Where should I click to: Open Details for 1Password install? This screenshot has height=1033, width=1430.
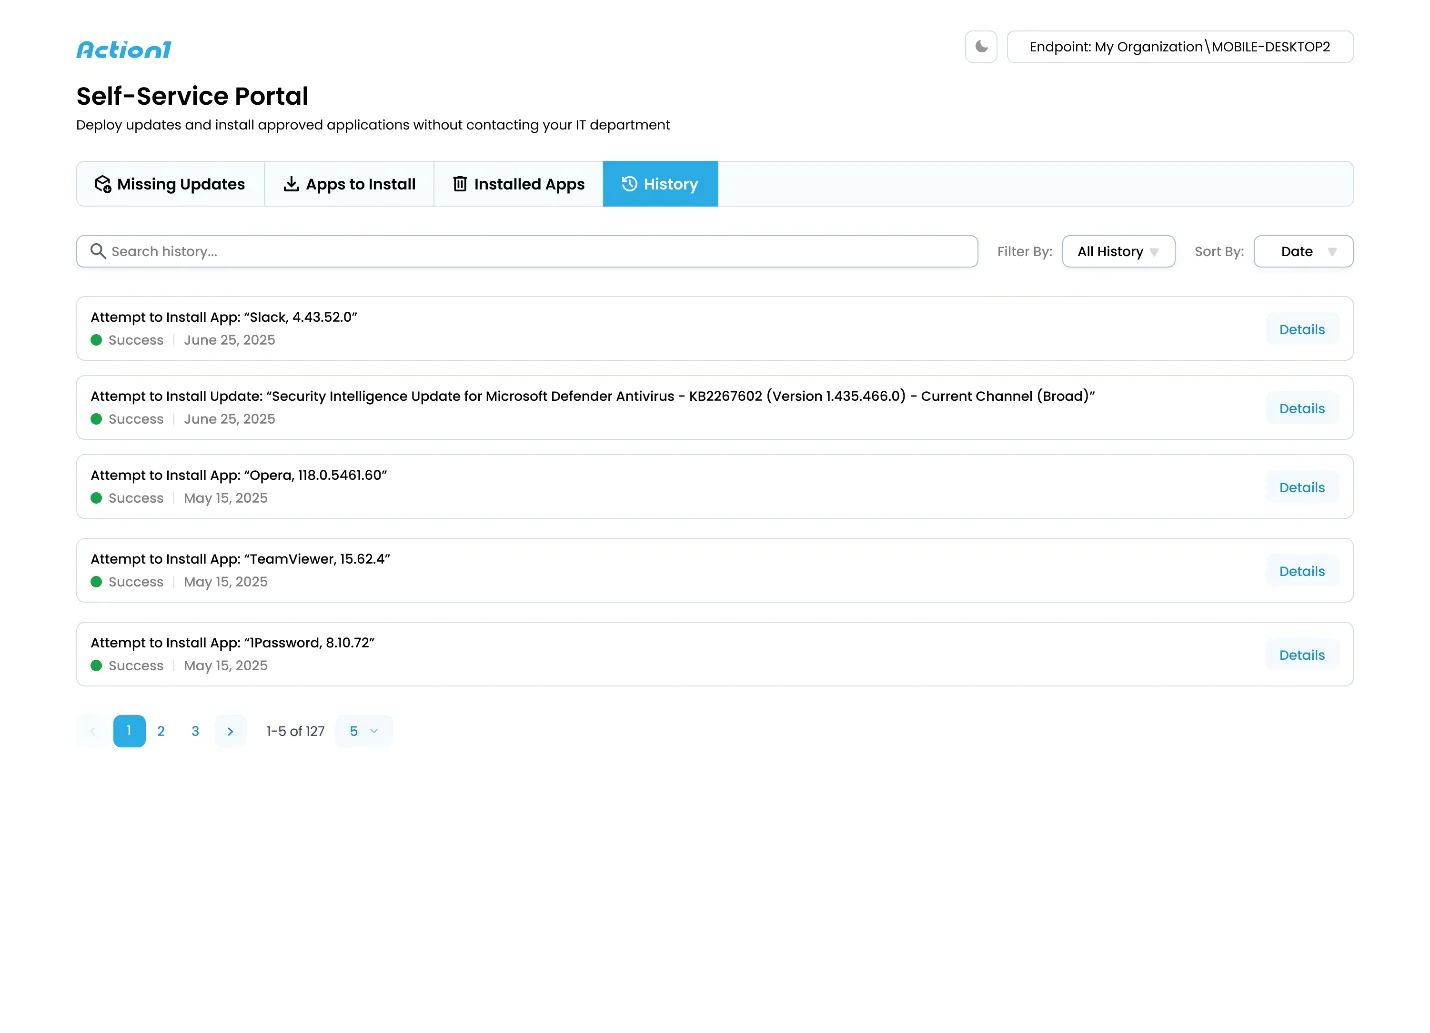pos(1301,655)
